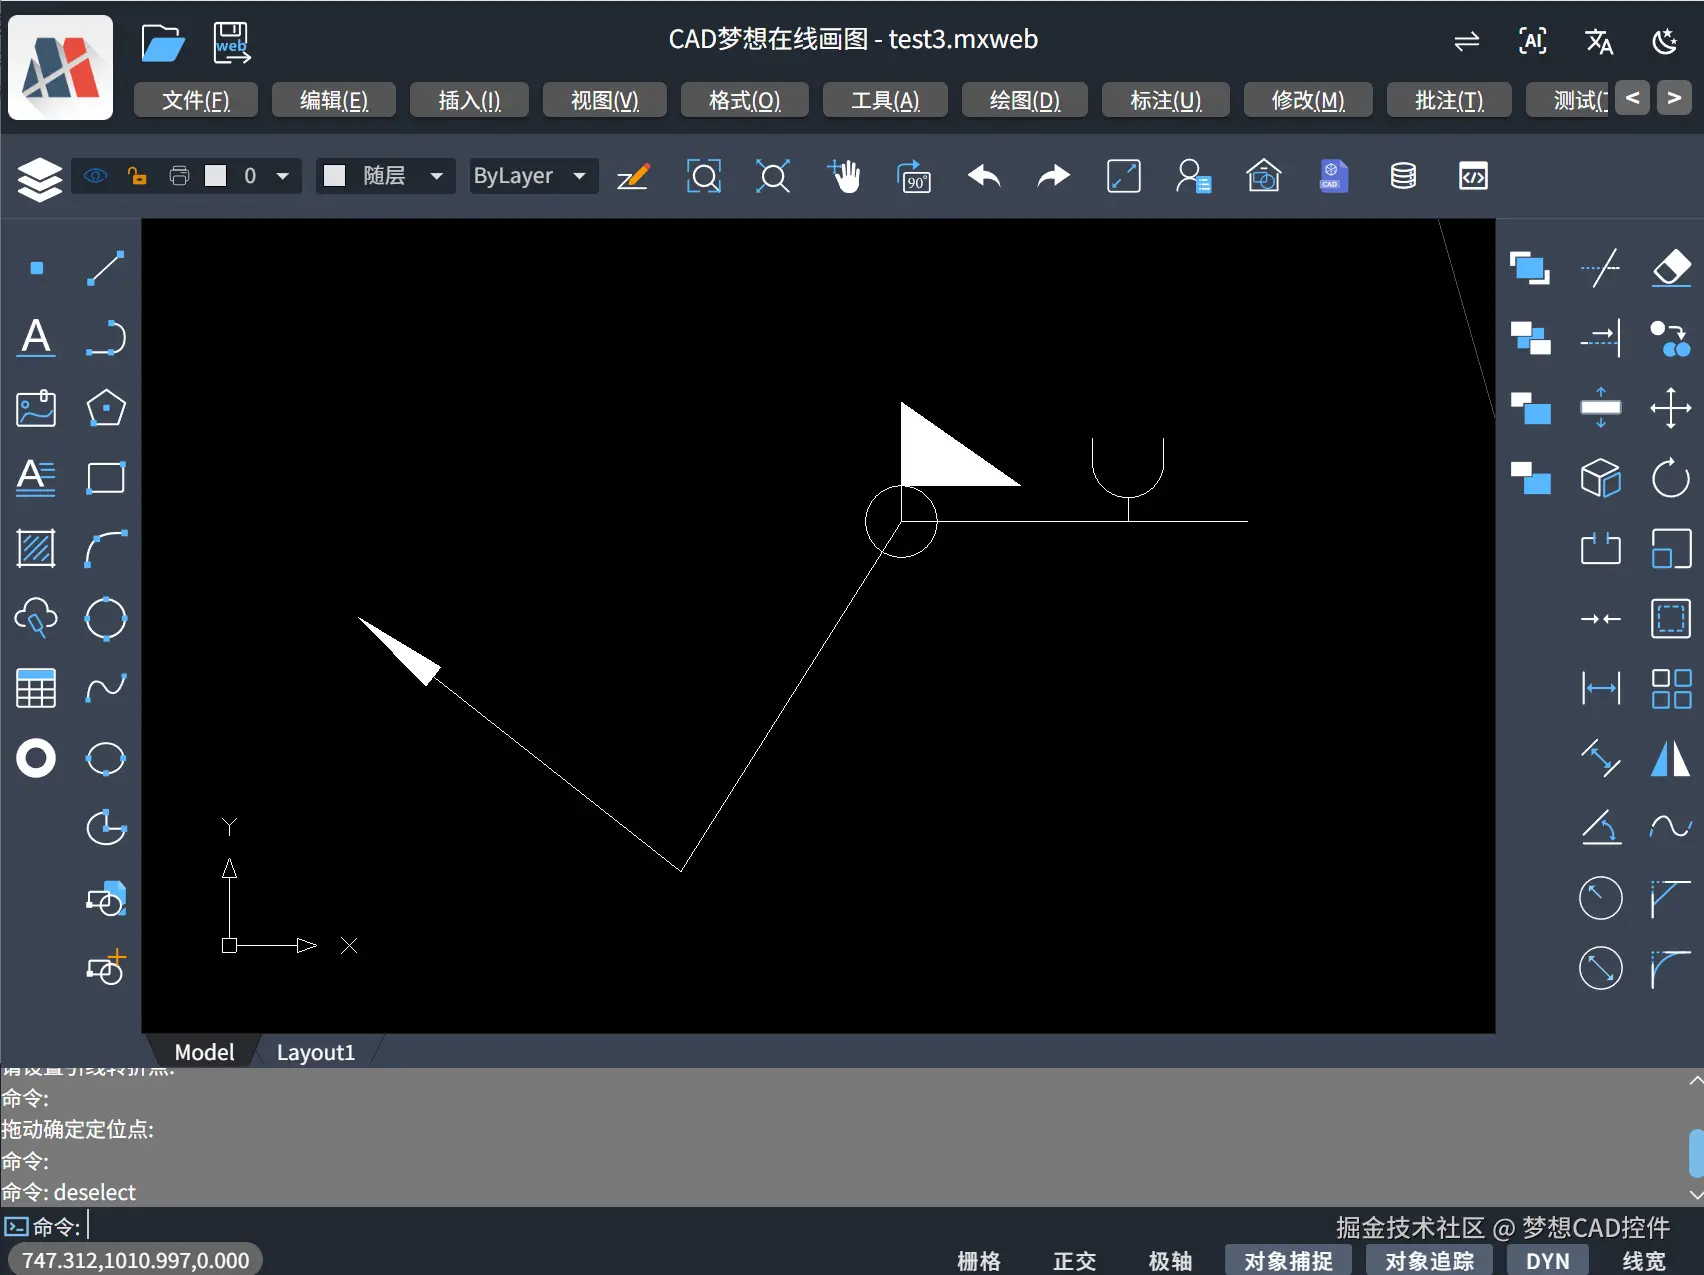Click the save-to-web file icon
Screen dimensions: 1704x1275
[232, 43]
